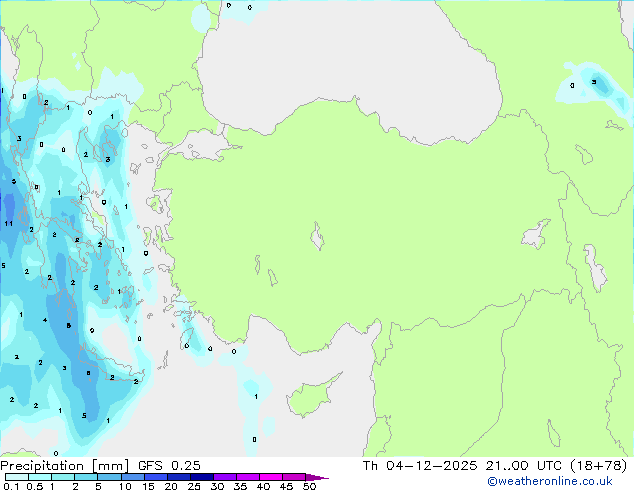Viewport: 634px width, 490px height.
Task: Select the 5–10 mm legend color swatch
Action: (109, 477)
